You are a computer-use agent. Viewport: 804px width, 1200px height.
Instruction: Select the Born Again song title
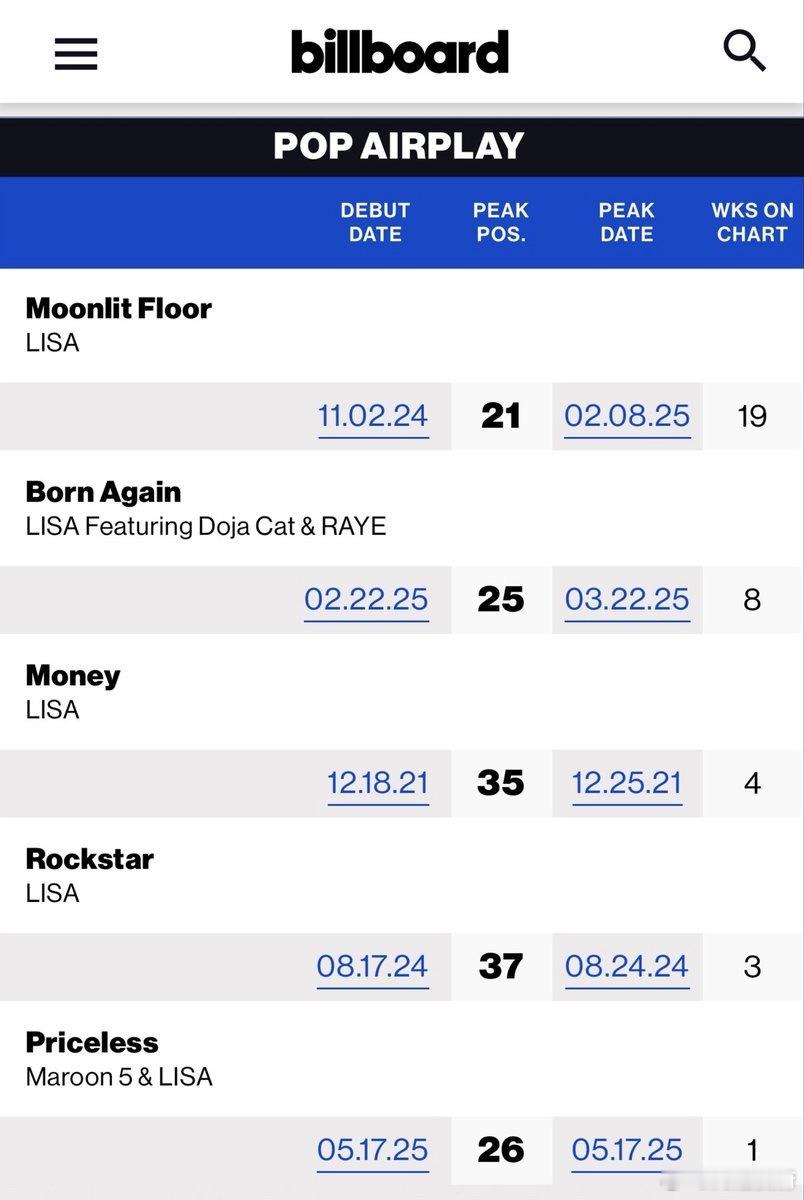(103, 492)
